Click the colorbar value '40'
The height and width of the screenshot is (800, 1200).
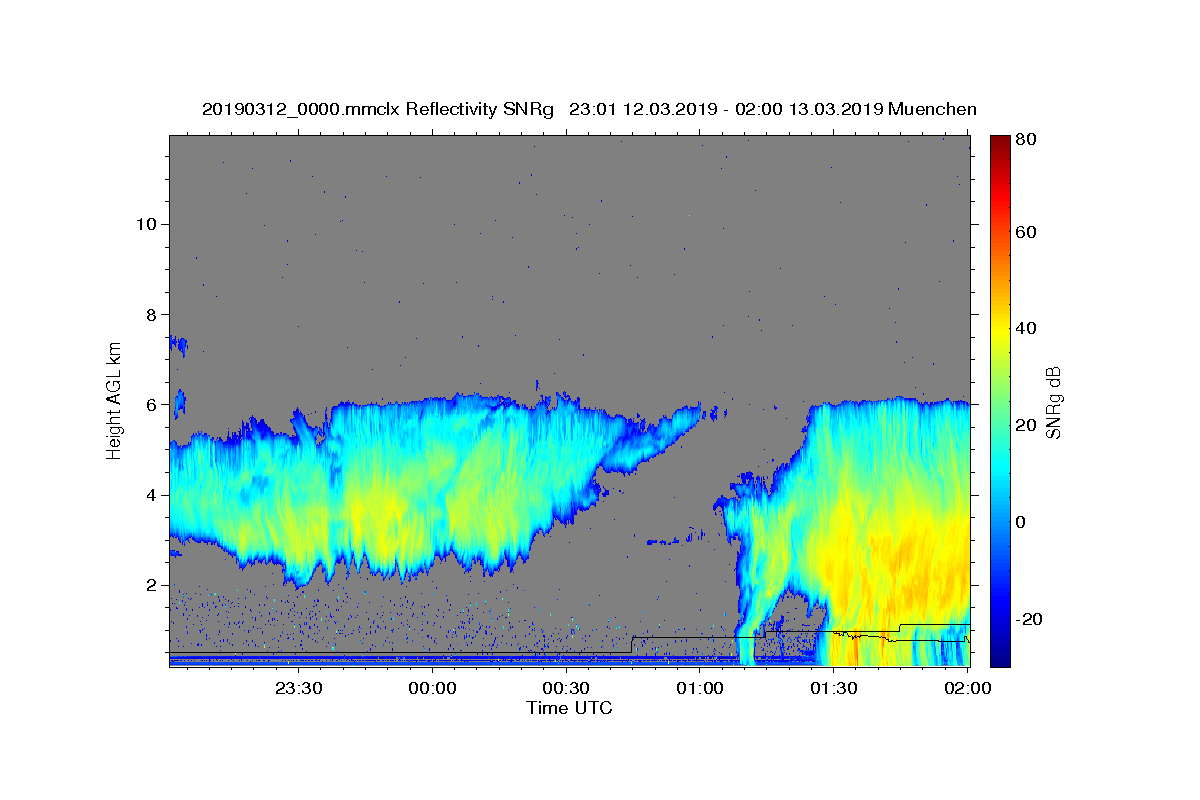1027,329
